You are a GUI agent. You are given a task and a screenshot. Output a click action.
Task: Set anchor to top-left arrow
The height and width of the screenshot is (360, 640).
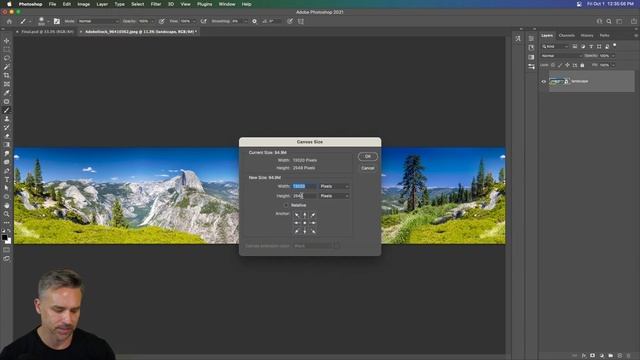pyautogui.click(x=297, y=215)
